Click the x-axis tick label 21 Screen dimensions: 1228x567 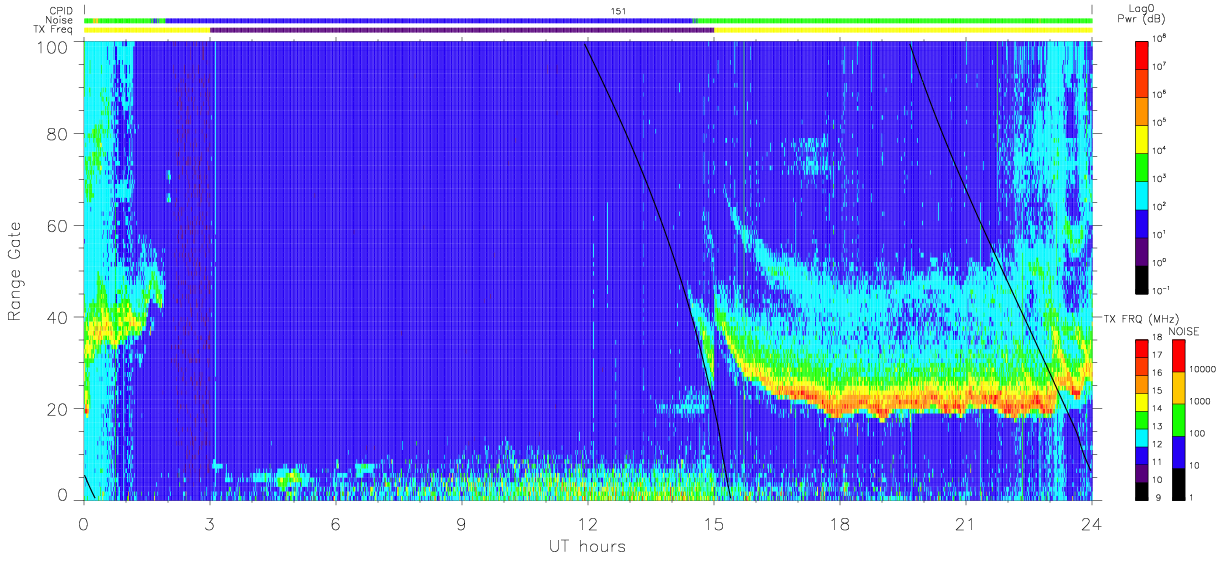[x=966, y=524]
